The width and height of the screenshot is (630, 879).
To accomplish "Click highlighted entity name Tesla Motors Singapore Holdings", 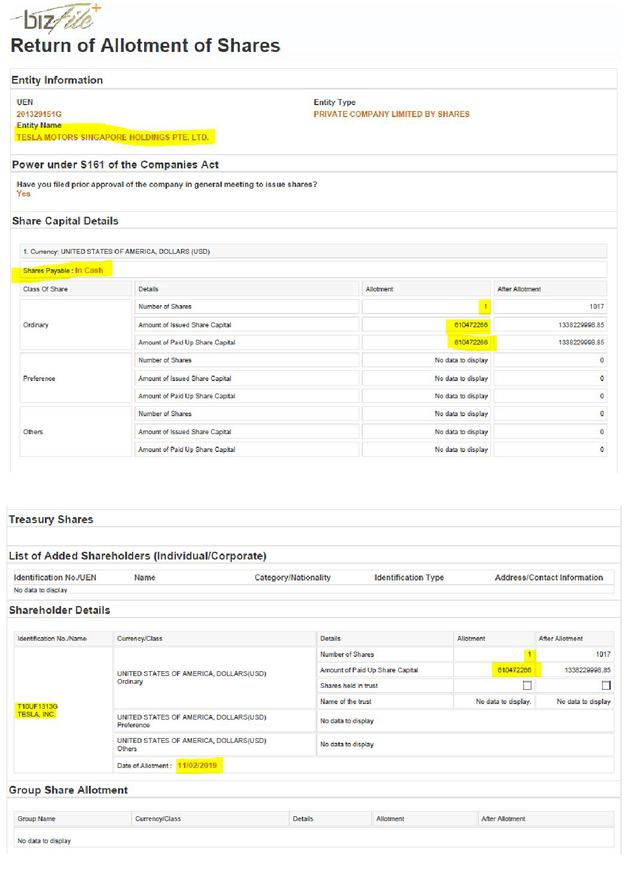I will [112, 137].
